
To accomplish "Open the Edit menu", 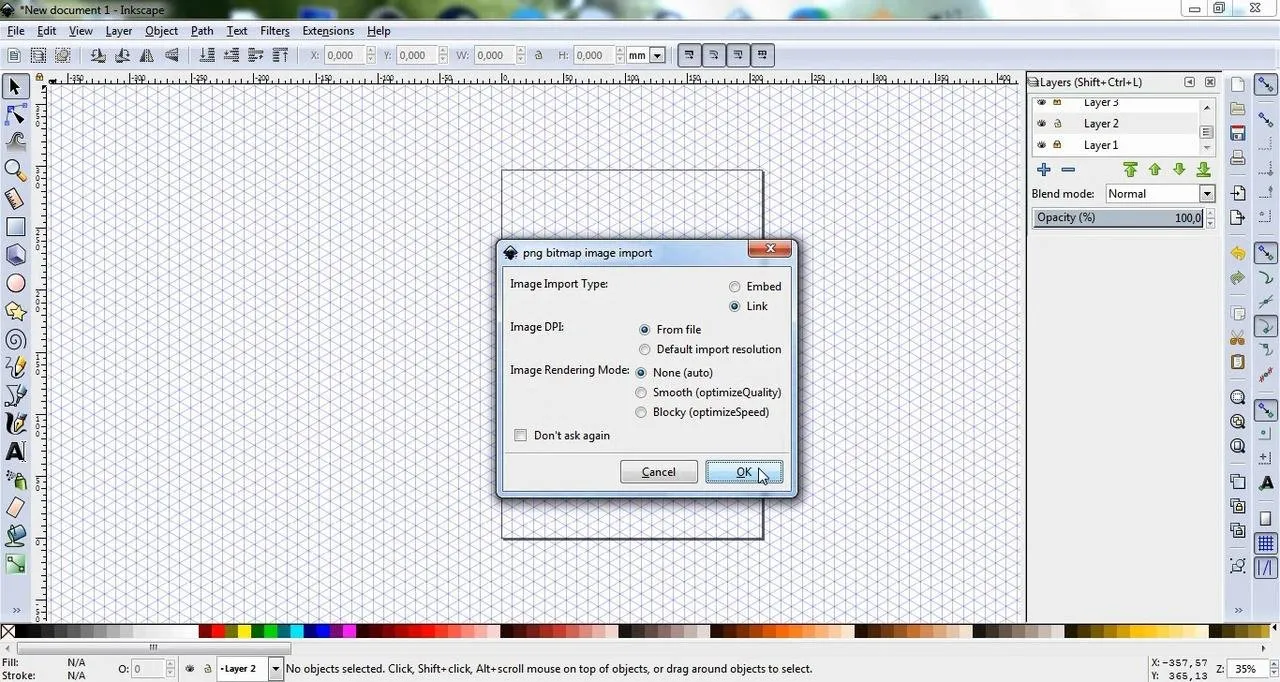I will tap(47, 31).
